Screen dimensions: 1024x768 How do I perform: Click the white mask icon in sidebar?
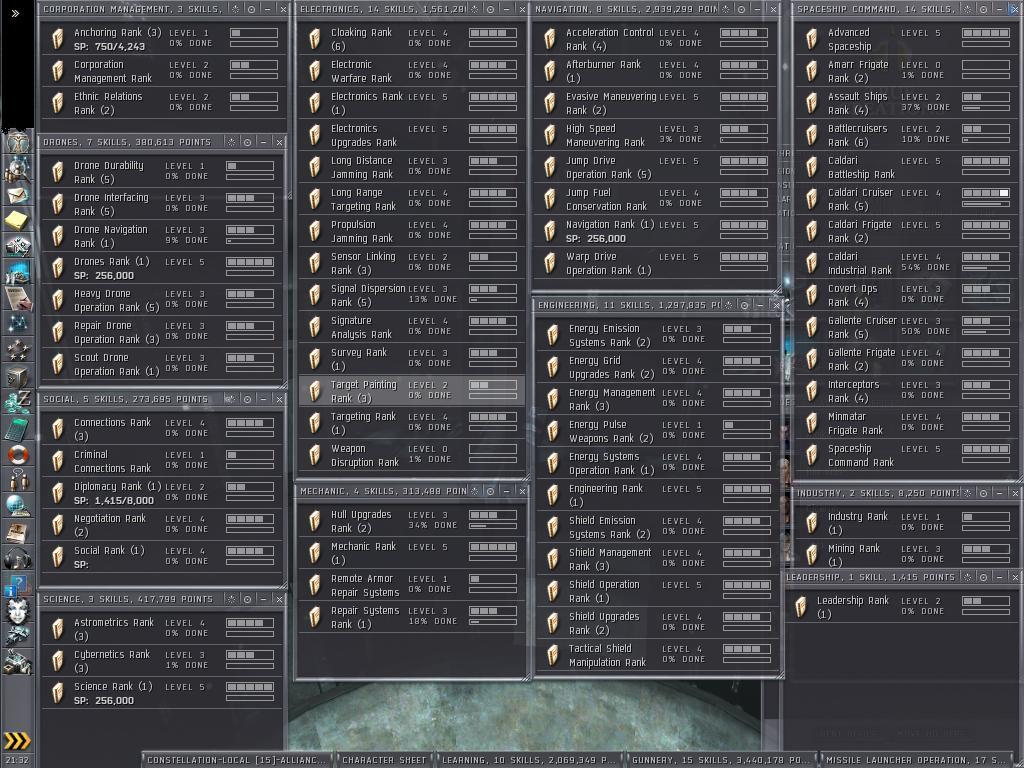point(17,611)
